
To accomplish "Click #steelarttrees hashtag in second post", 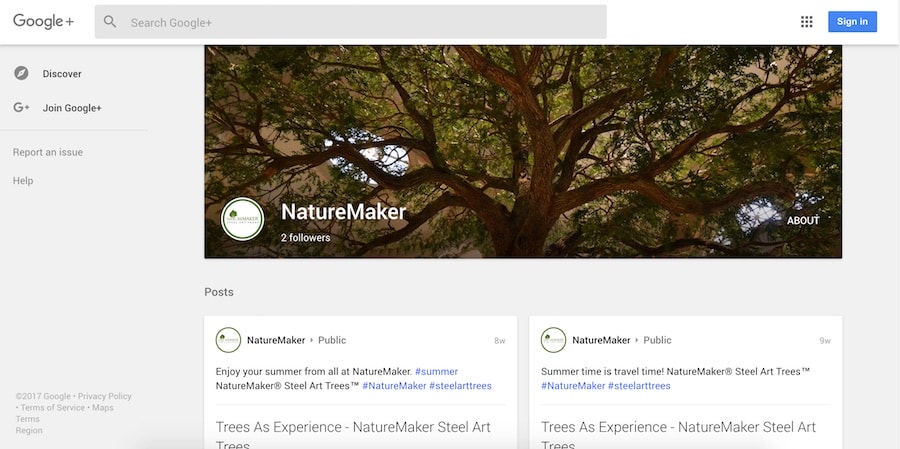I will [640, 385].
